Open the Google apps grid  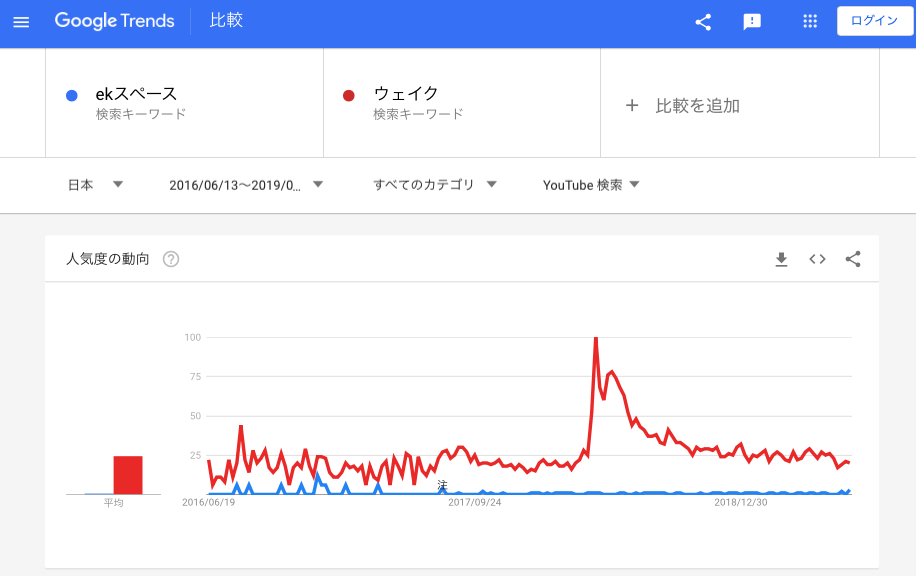pos(810,22)
